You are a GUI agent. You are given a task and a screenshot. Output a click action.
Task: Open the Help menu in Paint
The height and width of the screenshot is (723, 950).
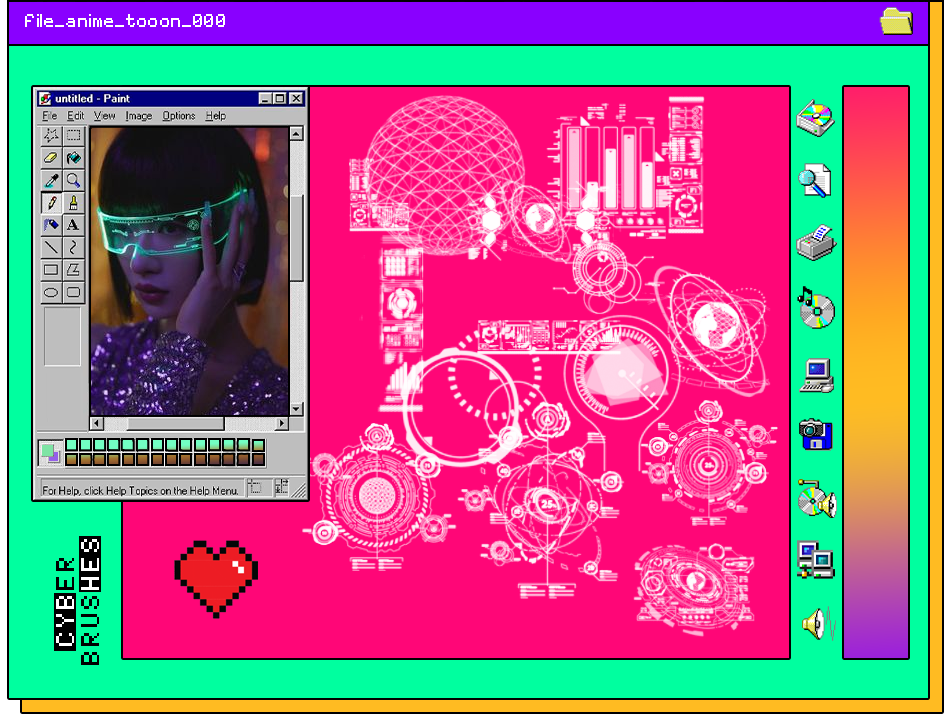(x=216, y=115)
